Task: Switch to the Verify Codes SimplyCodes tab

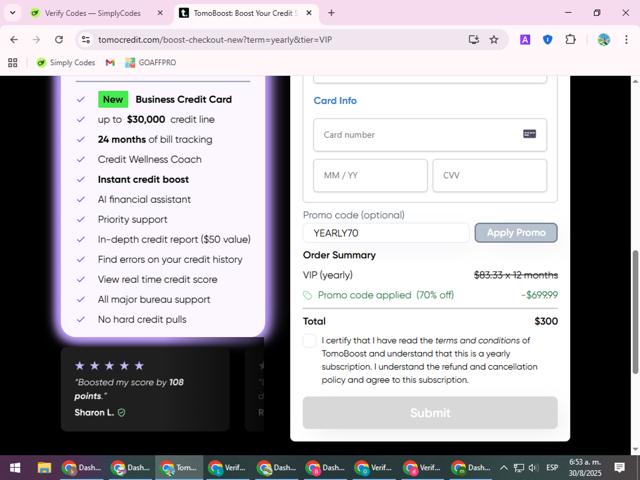Action: tap(92, 13)
